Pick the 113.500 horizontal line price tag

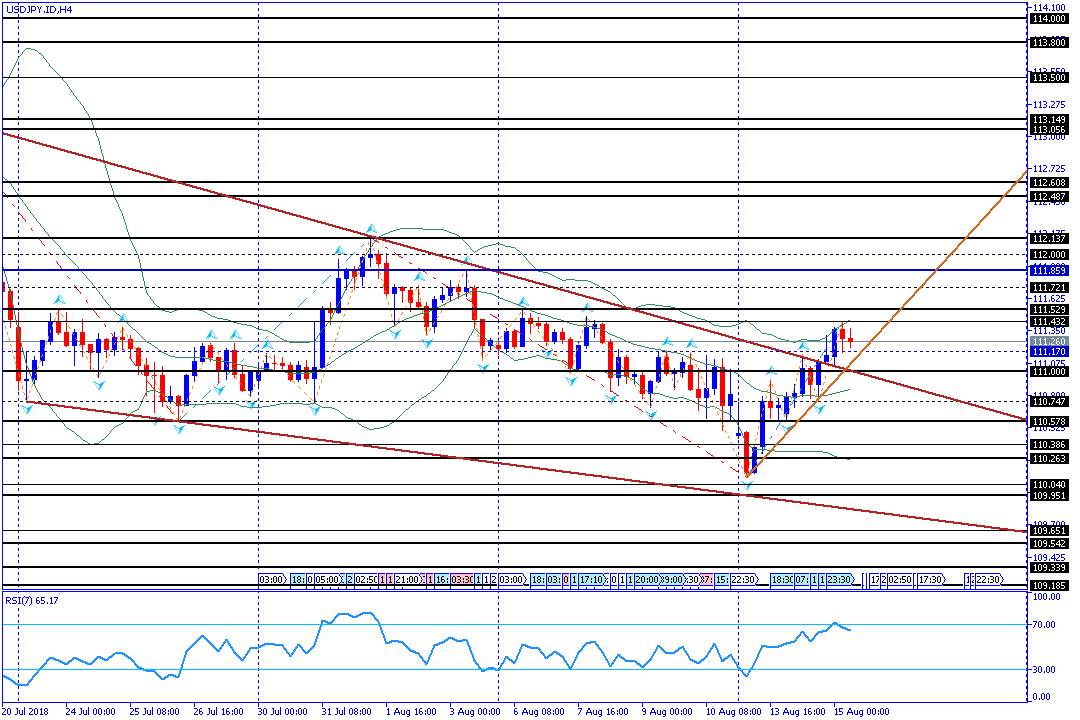pyautogui.click(x=1047, y=77)
